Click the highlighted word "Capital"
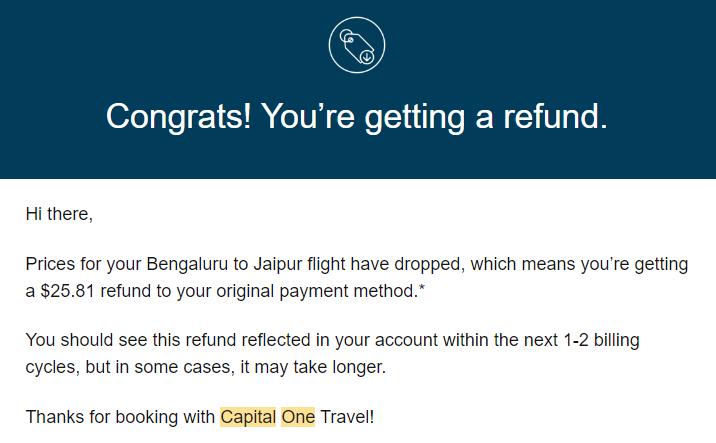The height and width of the screenshot is (443, 716). (248, 417)
